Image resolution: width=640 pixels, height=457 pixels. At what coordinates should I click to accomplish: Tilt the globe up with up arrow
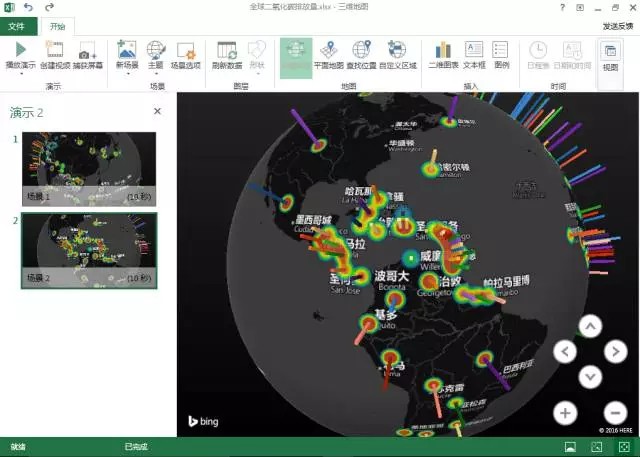590,326
